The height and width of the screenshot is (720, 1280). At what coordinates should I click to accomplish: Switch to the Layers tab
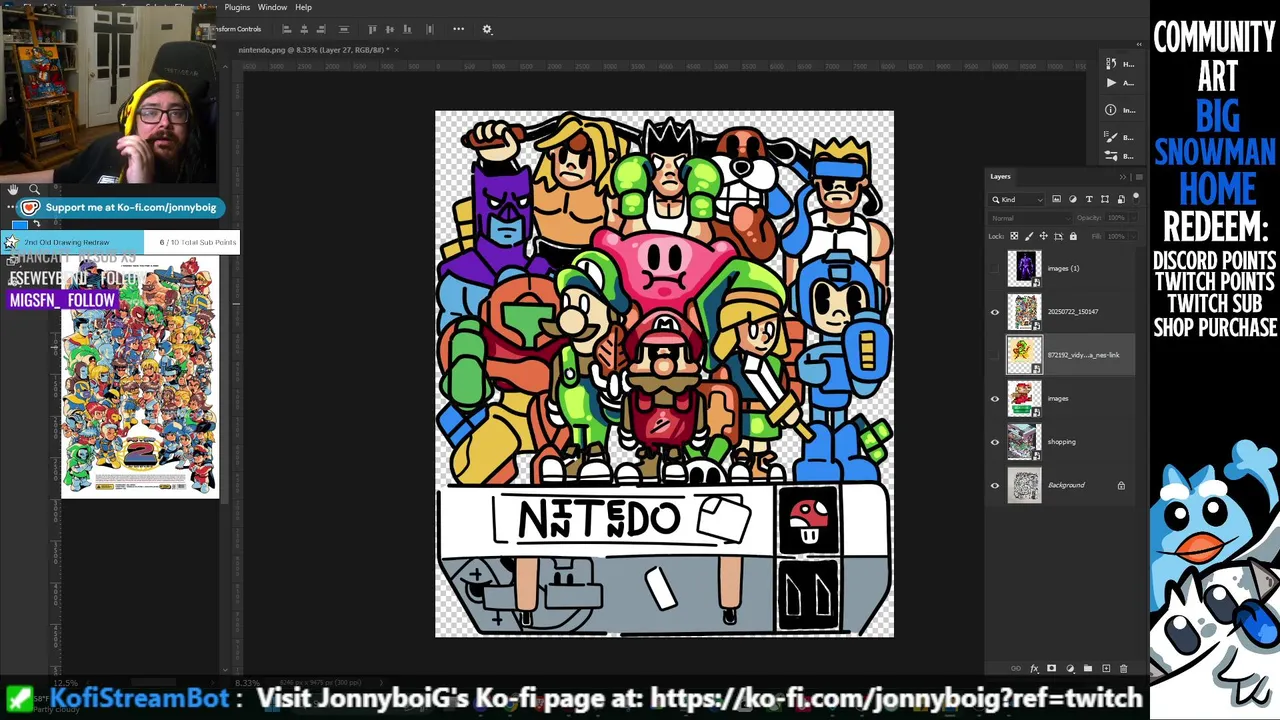[1000, 176]
